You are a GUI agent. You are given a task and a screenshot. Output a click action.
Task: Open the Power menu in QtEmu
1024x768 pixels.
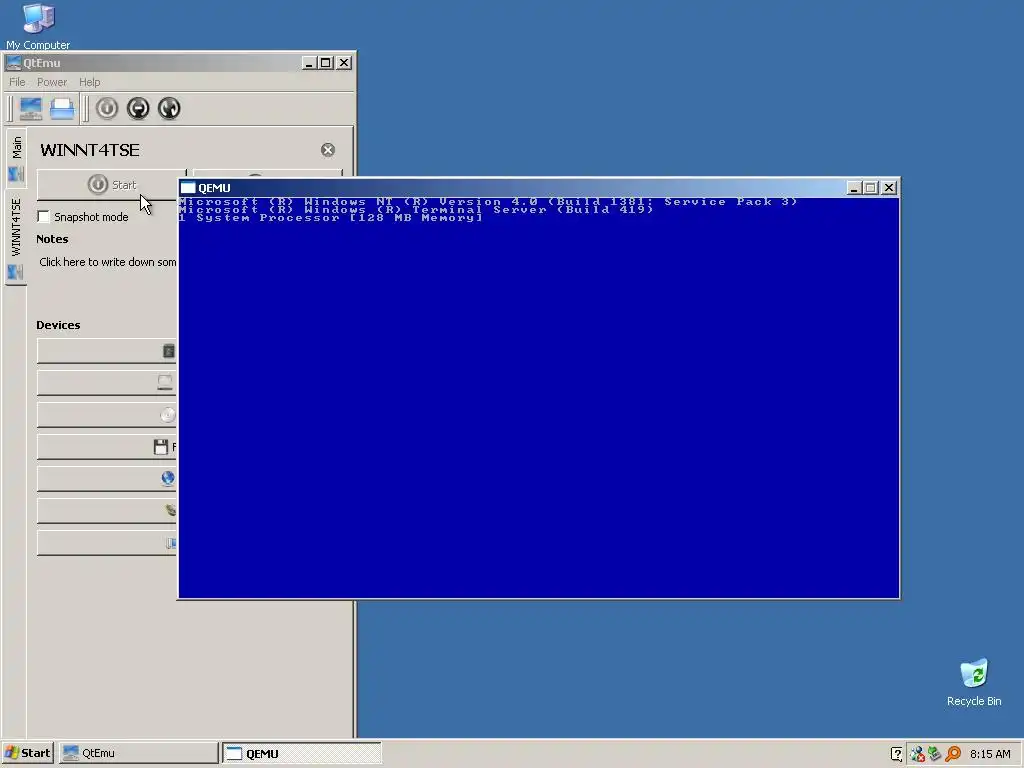52,82
